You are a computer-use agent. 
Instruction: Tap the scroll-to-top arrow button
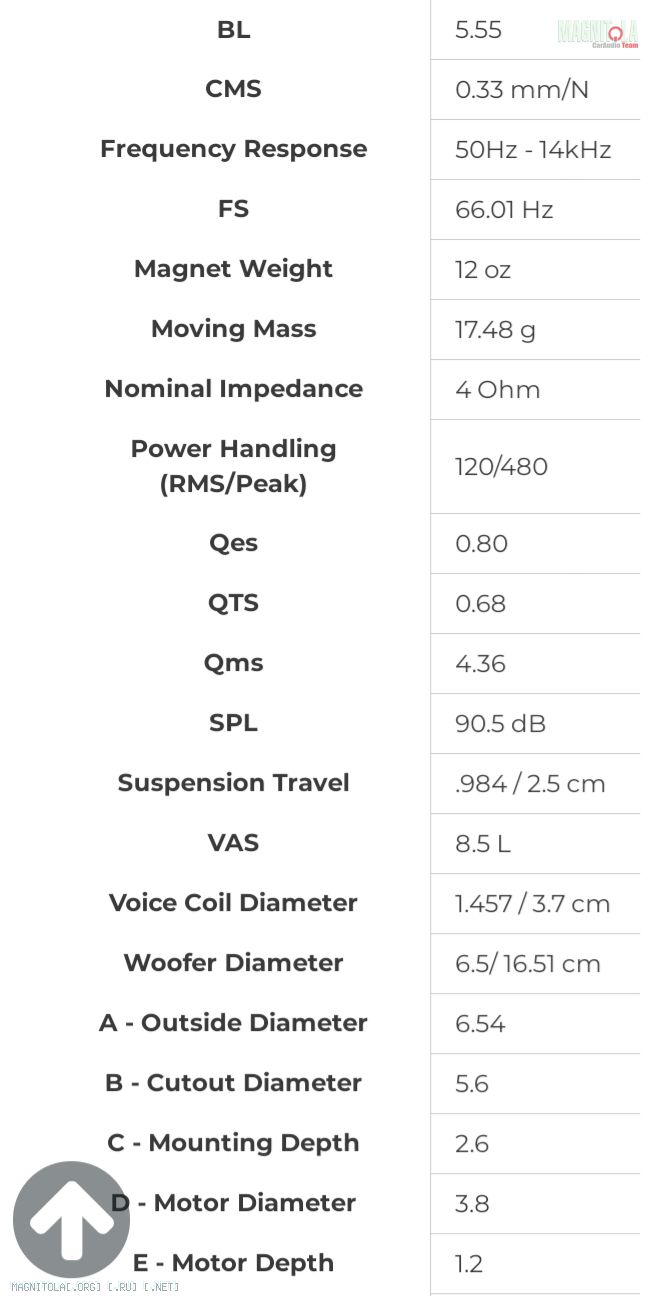click(x=71, y=1219)
